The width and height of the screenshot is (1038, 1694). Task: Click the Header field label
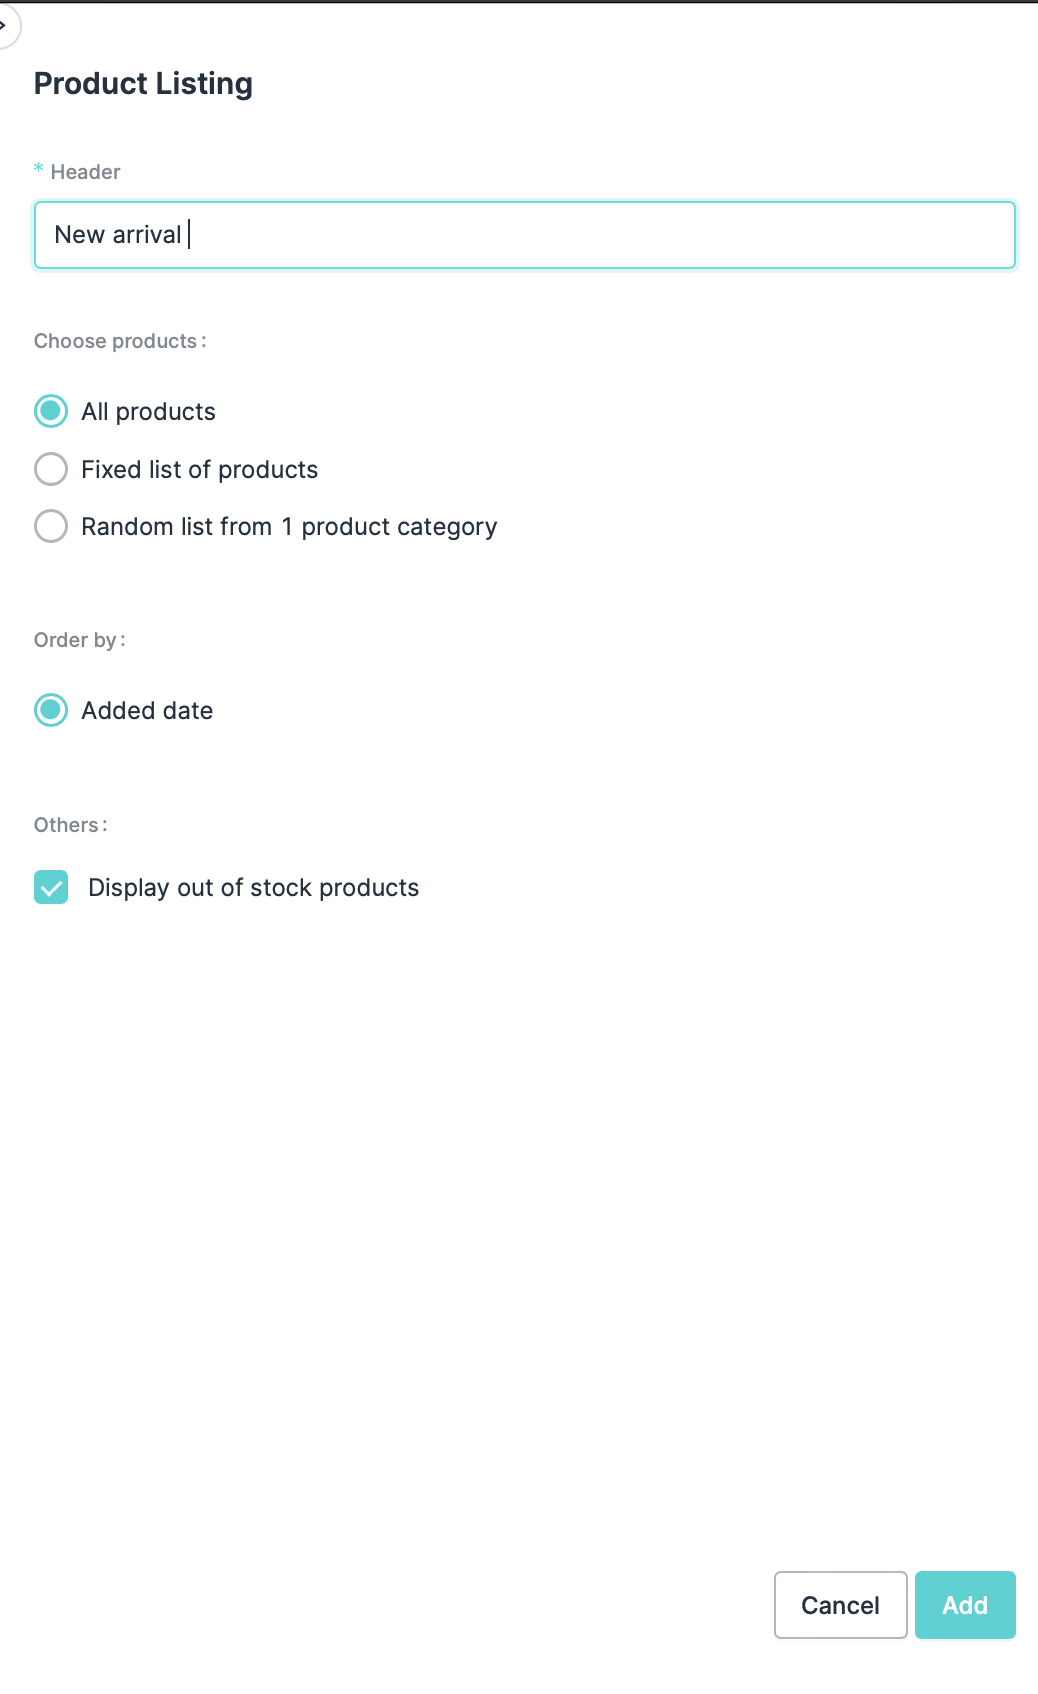[x=85, y=172]
